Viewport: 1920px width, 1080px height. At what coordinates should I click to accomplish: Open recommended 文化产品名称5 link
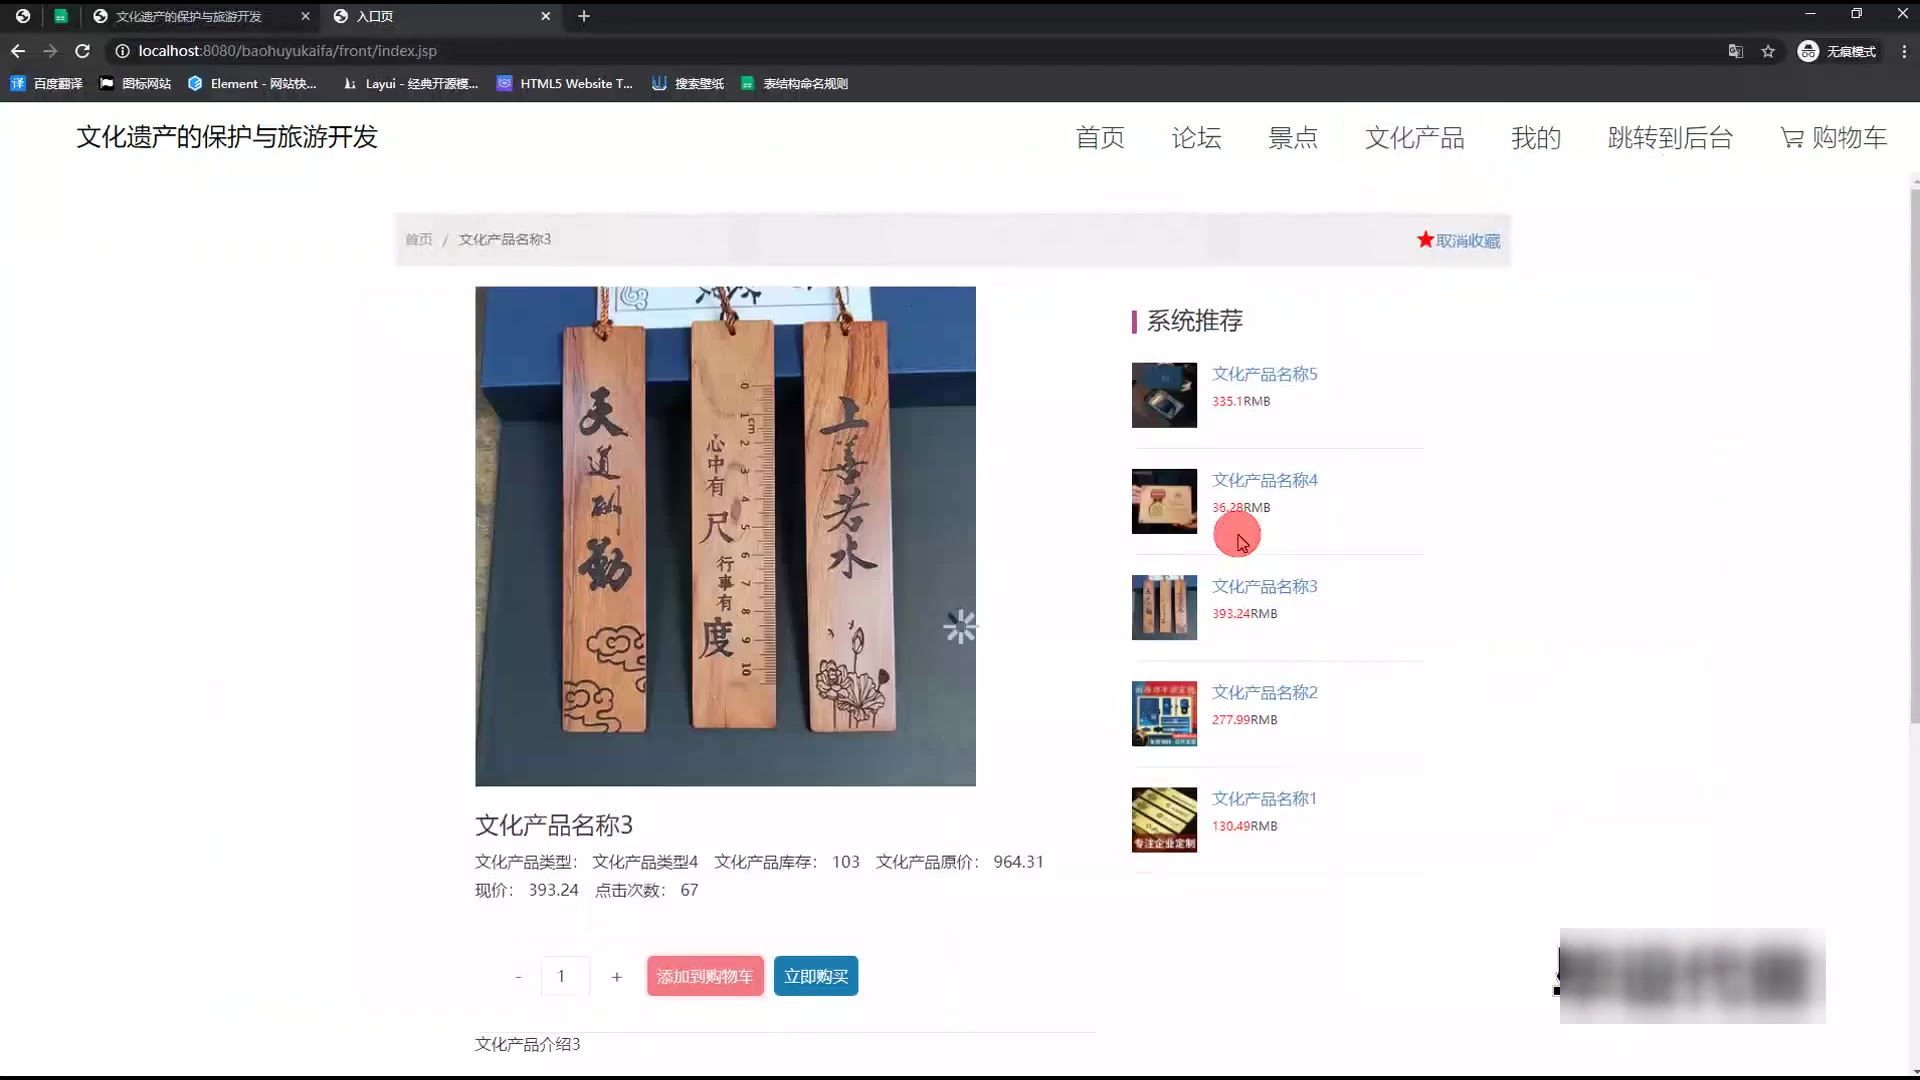coord(1264,374)
